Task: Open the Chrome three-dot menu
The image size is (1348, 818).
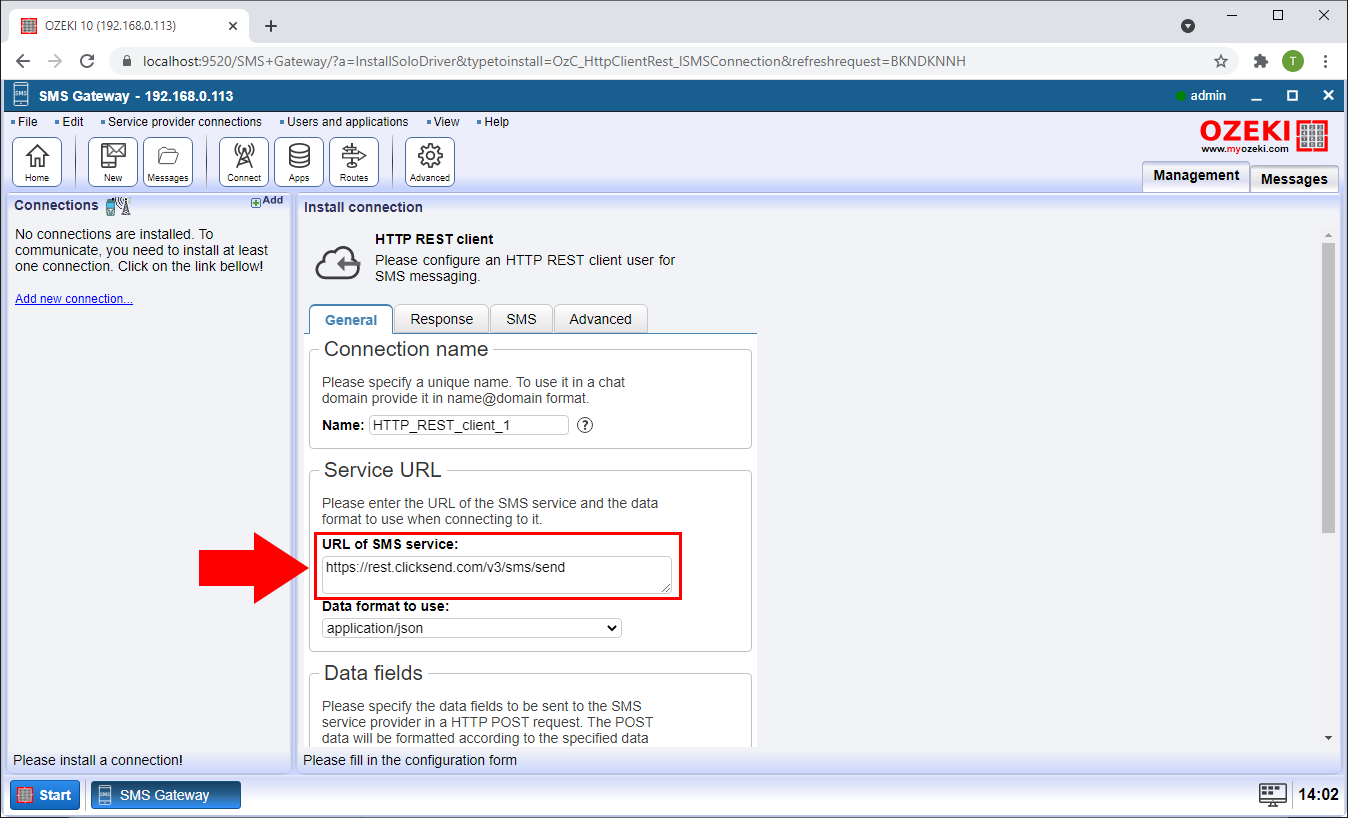Action: (x=1326, y=61)
